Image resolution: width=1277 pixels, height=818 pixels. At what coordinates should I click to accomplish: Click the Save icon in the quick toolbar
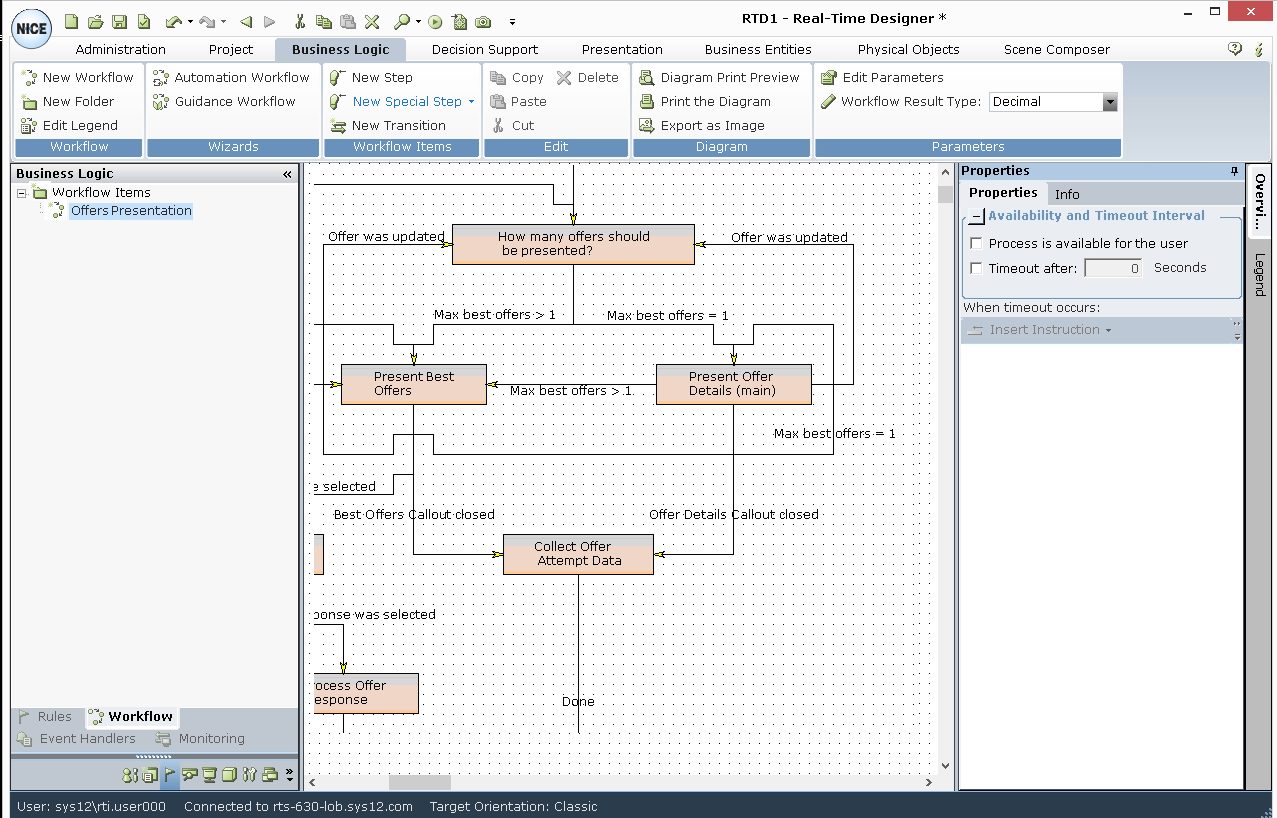point(119,21)
